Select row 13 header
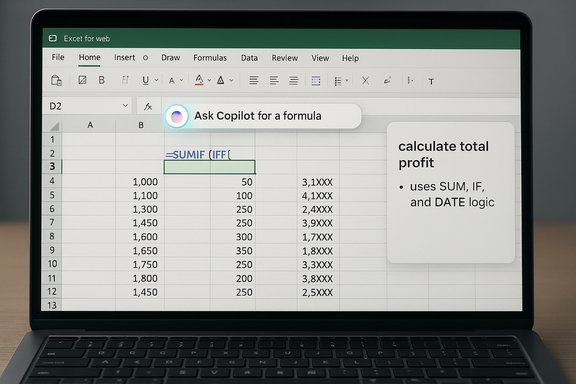 point(52,305)
